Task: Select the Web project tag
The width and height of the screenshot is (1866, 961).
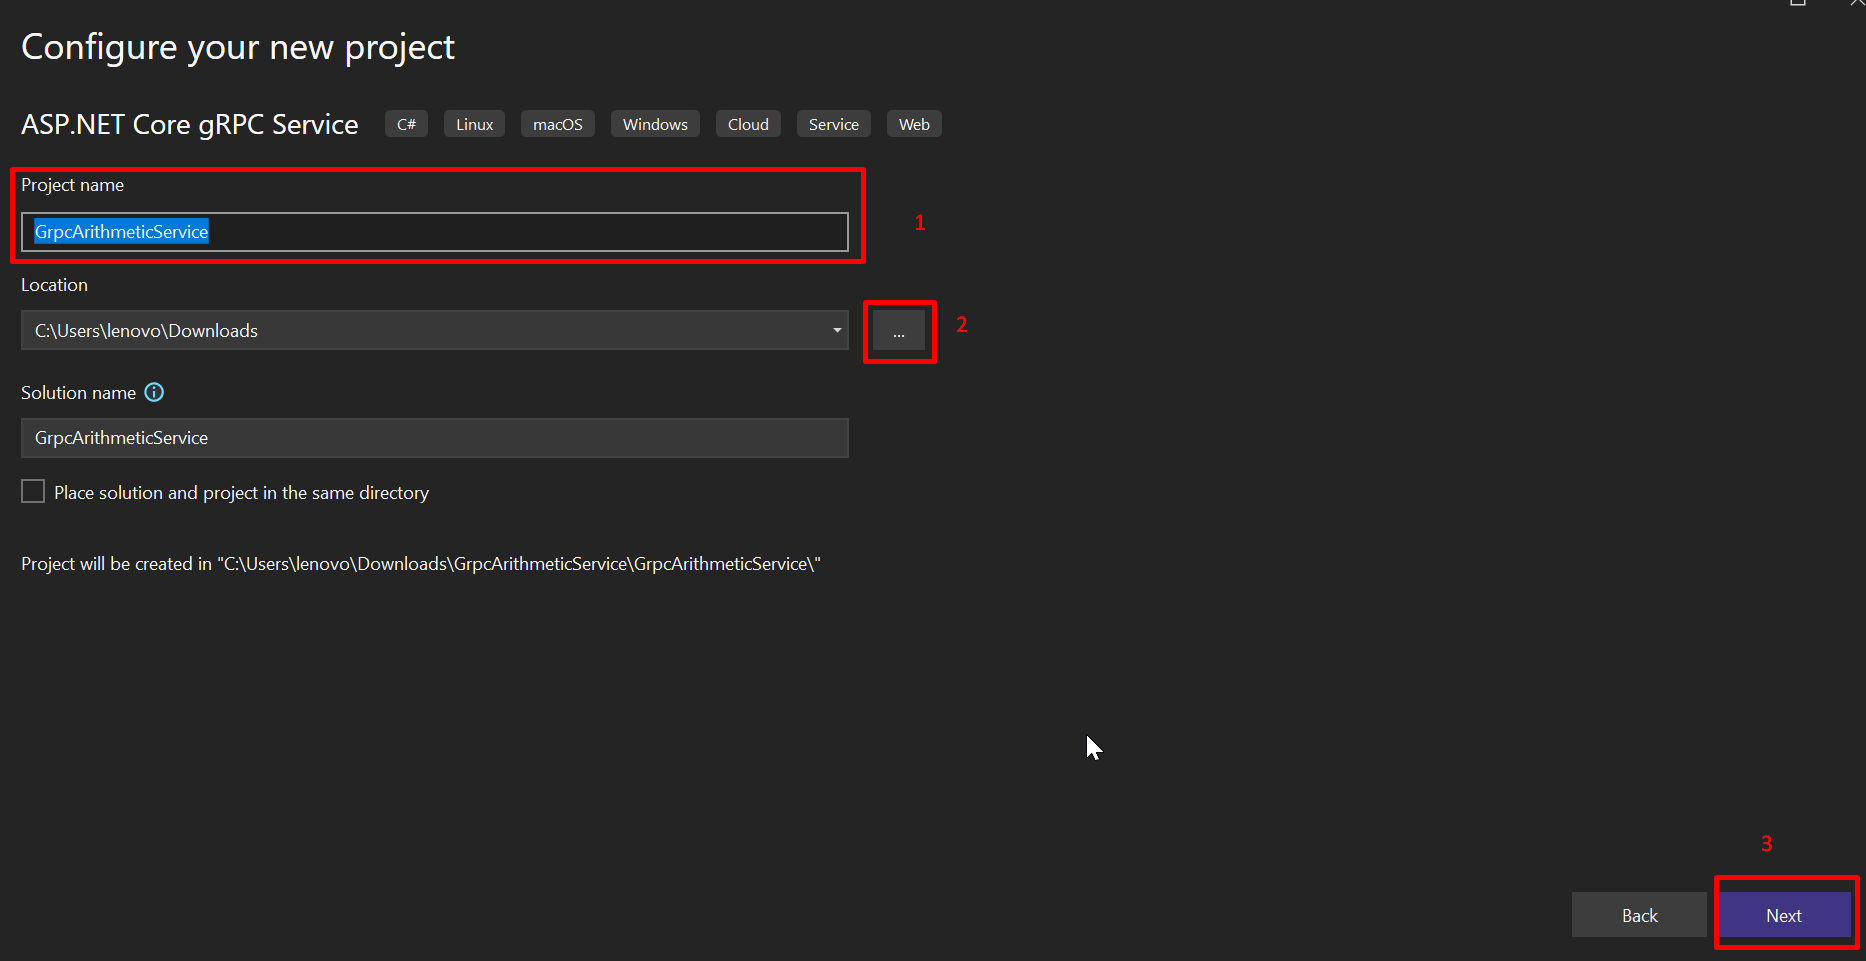Action: pyautogui.click(x=913, y=123)
